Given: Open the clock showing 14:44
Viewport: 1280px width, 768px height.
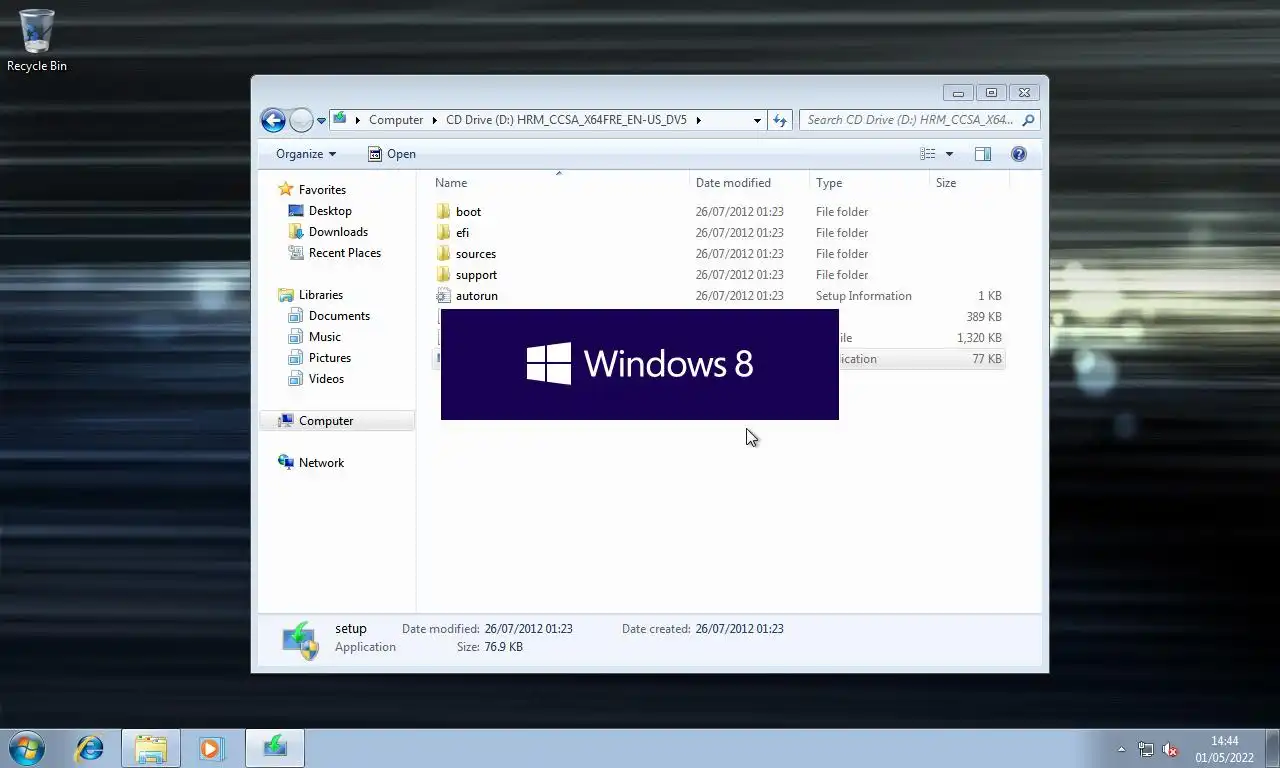Looking at the screenshot, I should click(x=1224, y=749).
